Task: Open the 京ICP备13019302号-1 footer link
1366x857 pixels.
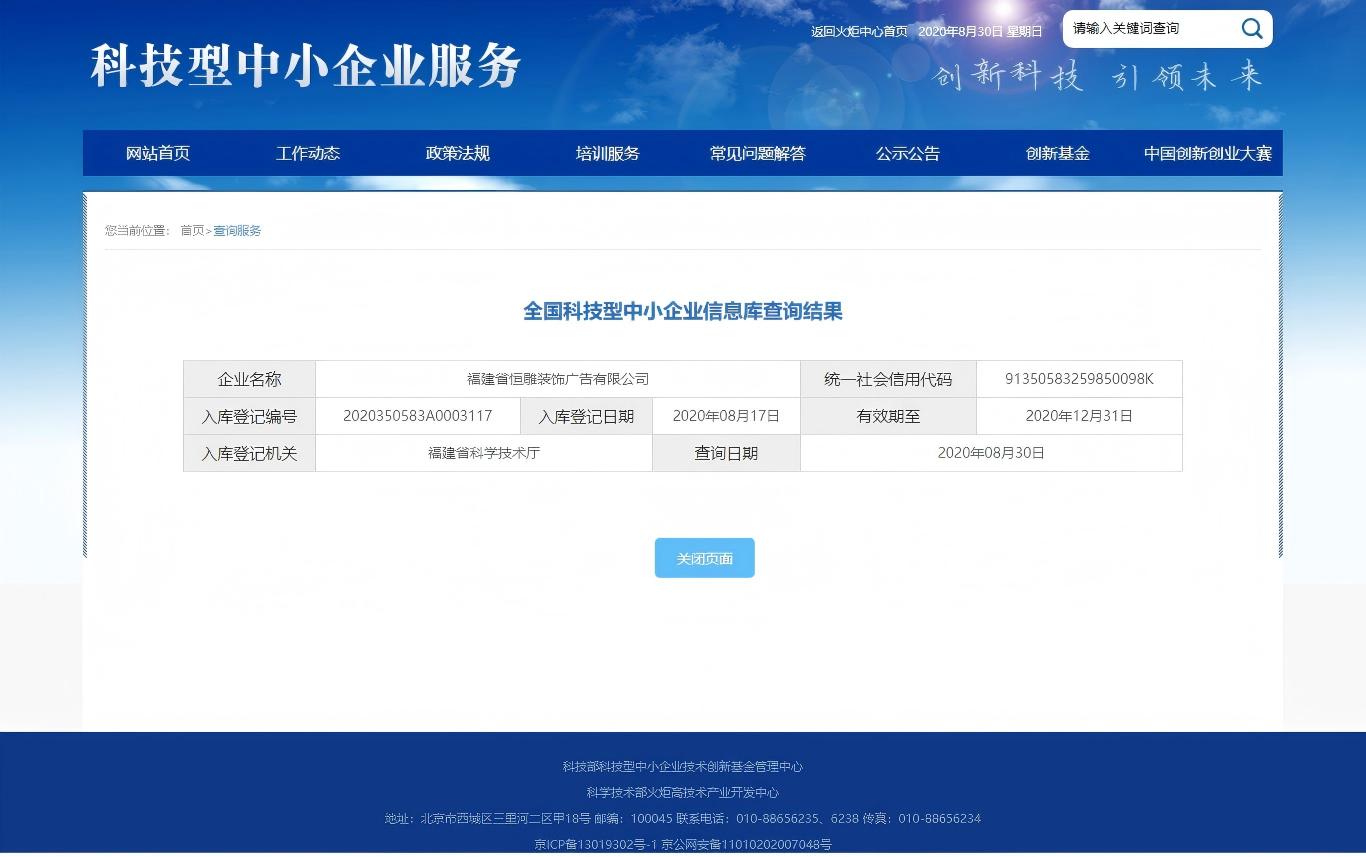Action: (595, 844)
